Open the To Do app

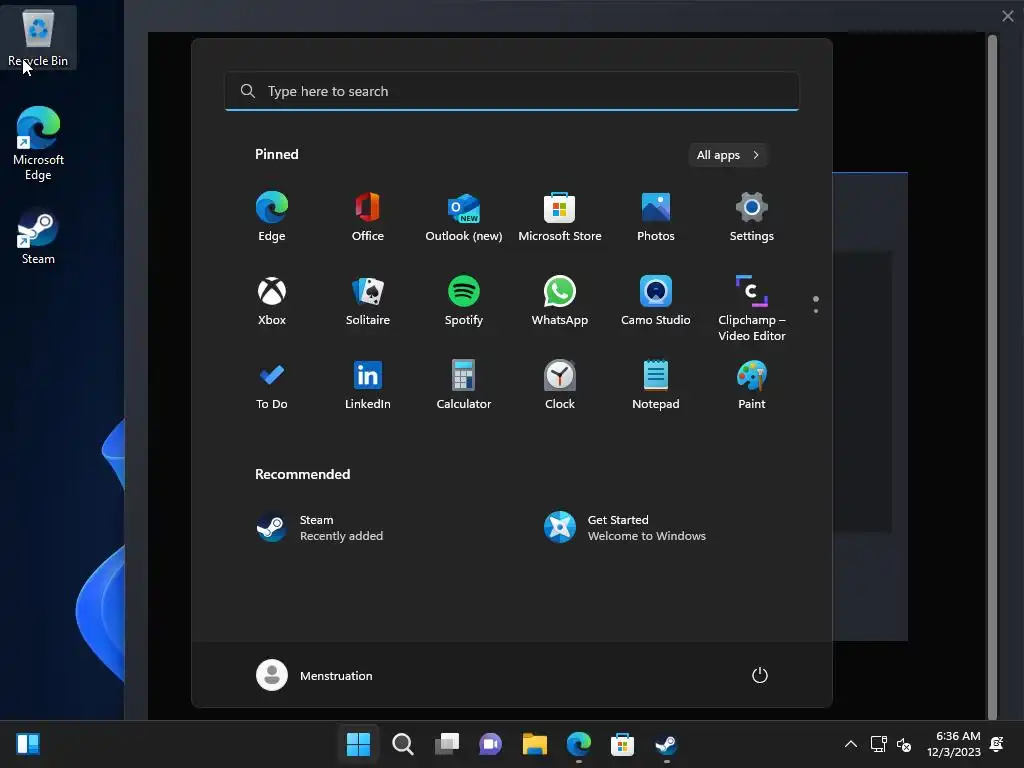coord(272,385)
